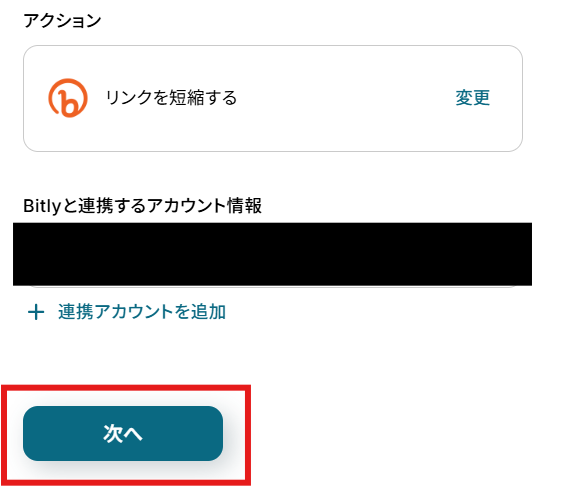The image size is (564, 486).
Task: Click the orange Bitly logo icon
Action: (68, 98)
